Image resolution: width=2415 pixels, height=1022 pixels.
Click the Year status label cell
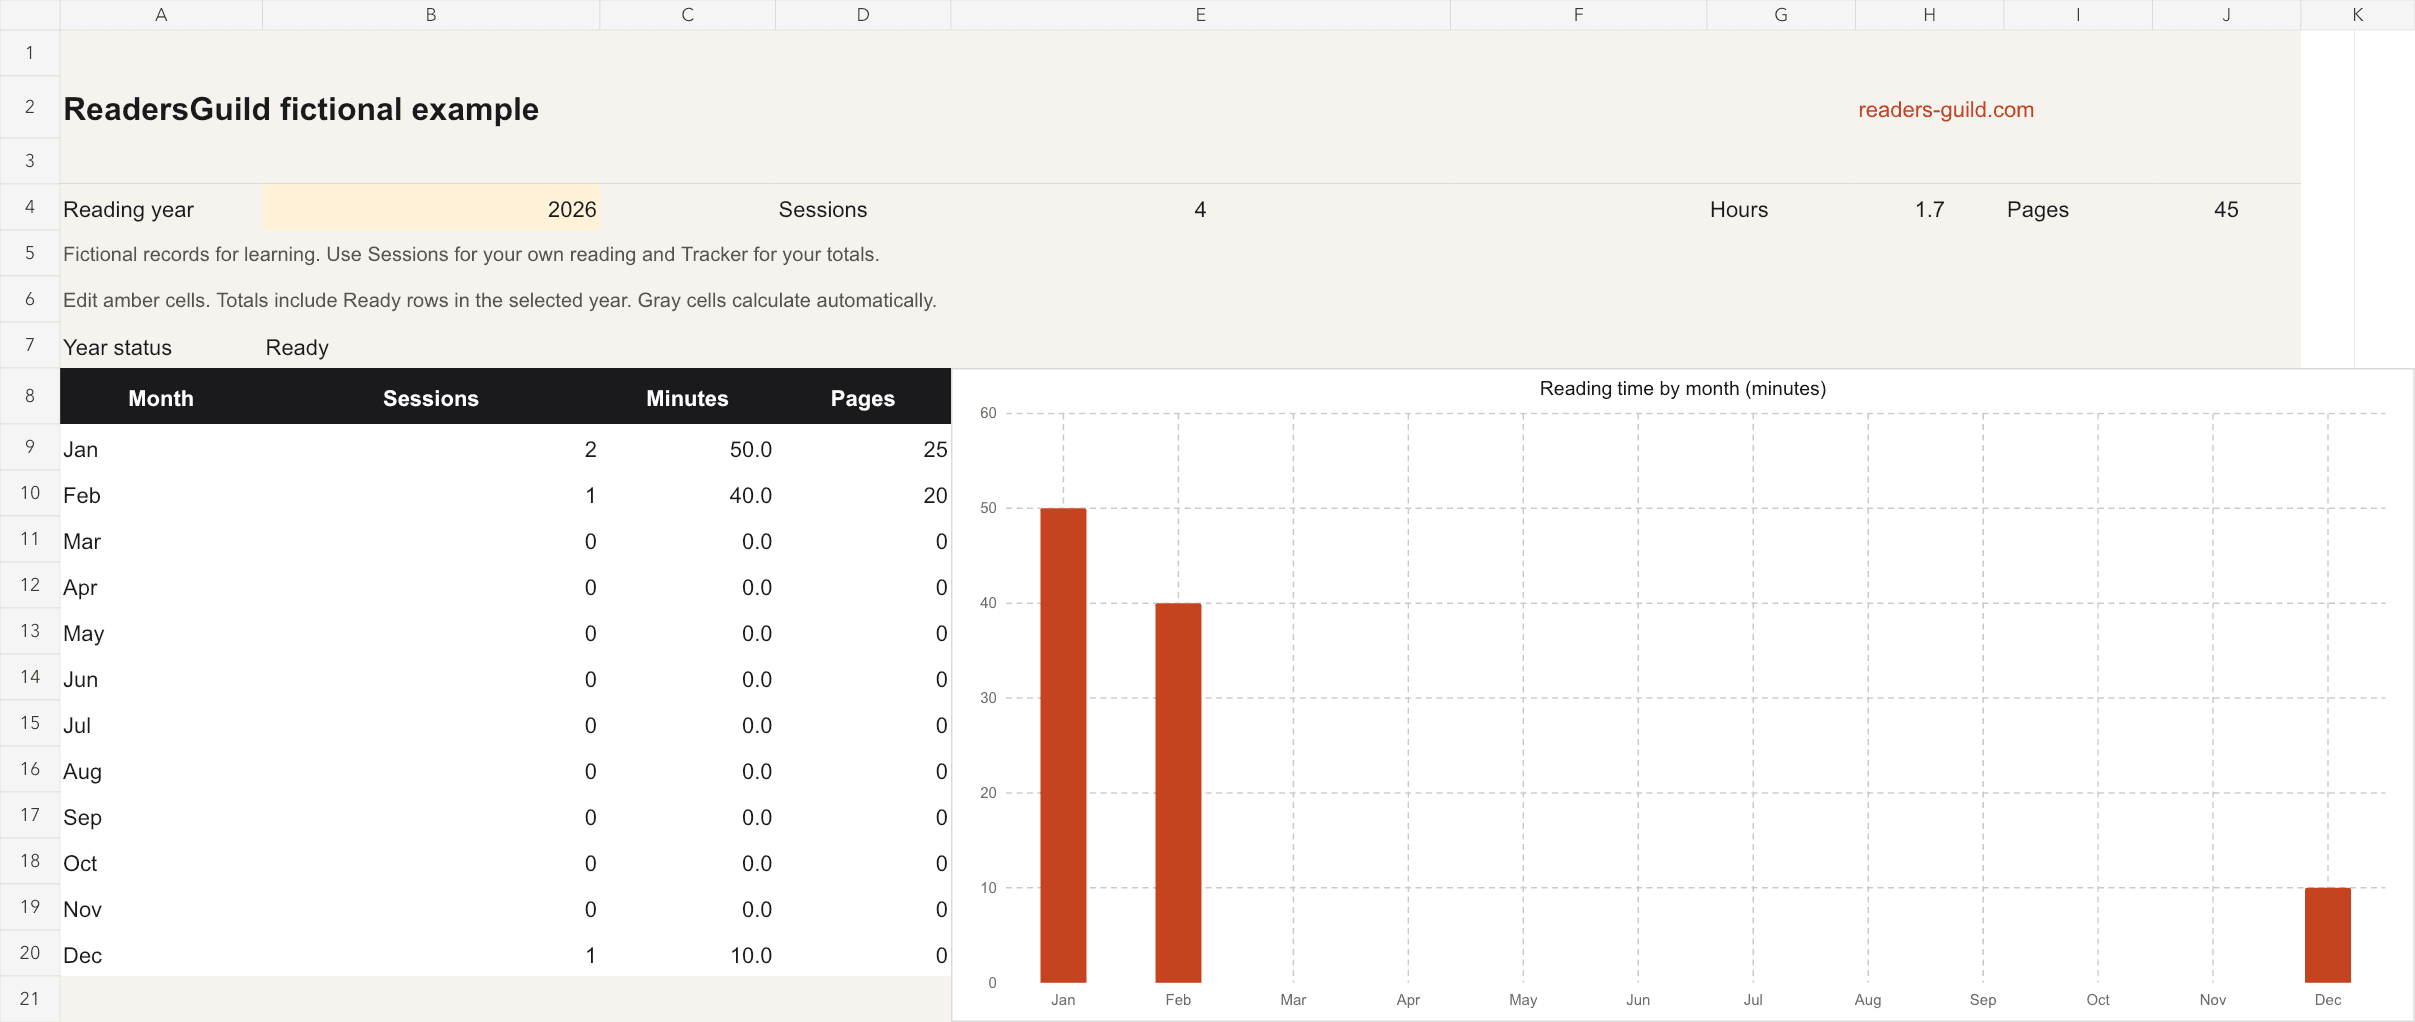point(161,347)
